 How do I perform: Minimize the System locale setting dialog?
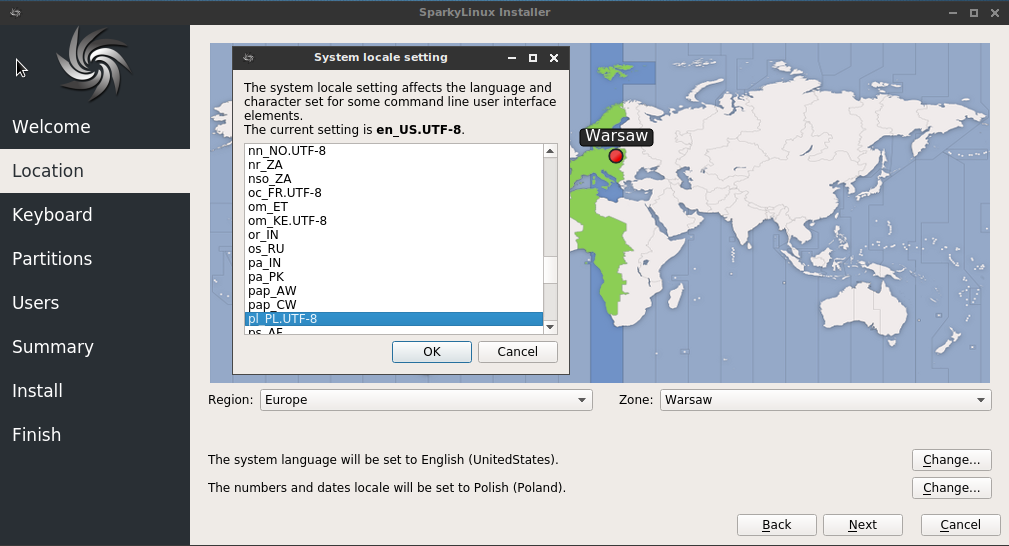pos(512,58)
